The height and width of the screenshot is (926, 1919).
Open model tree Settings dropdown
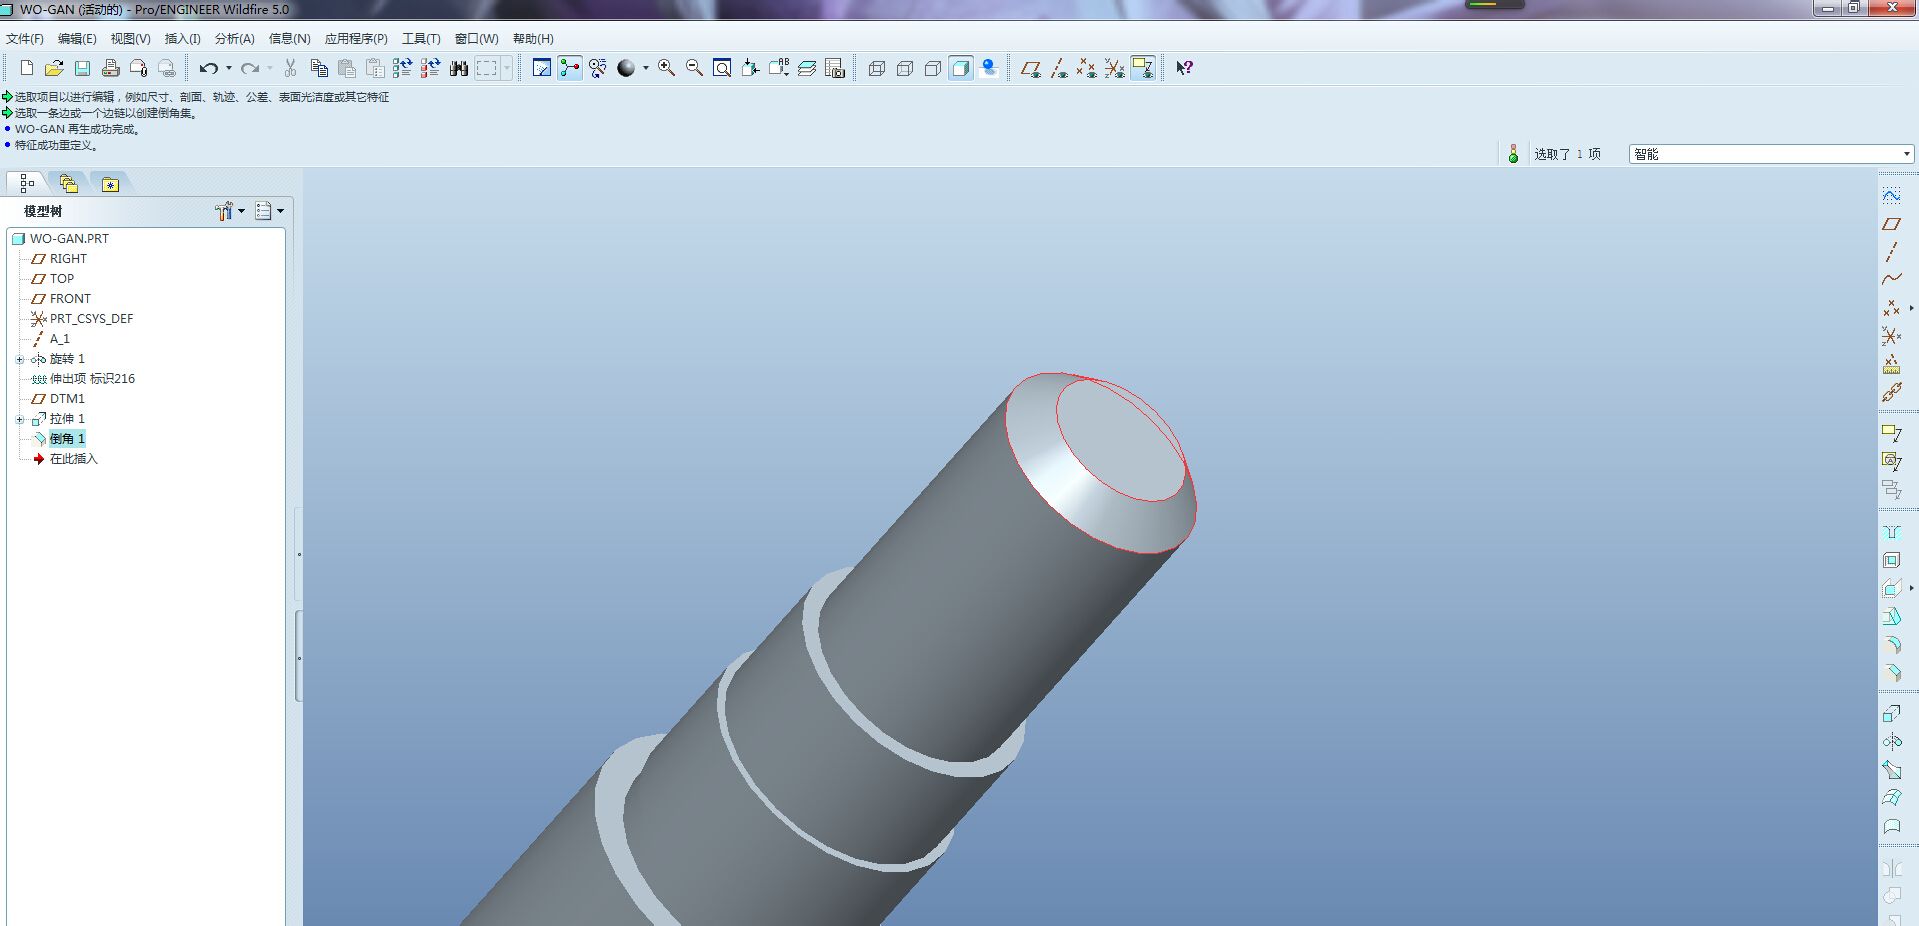click(x=229, y=211)
